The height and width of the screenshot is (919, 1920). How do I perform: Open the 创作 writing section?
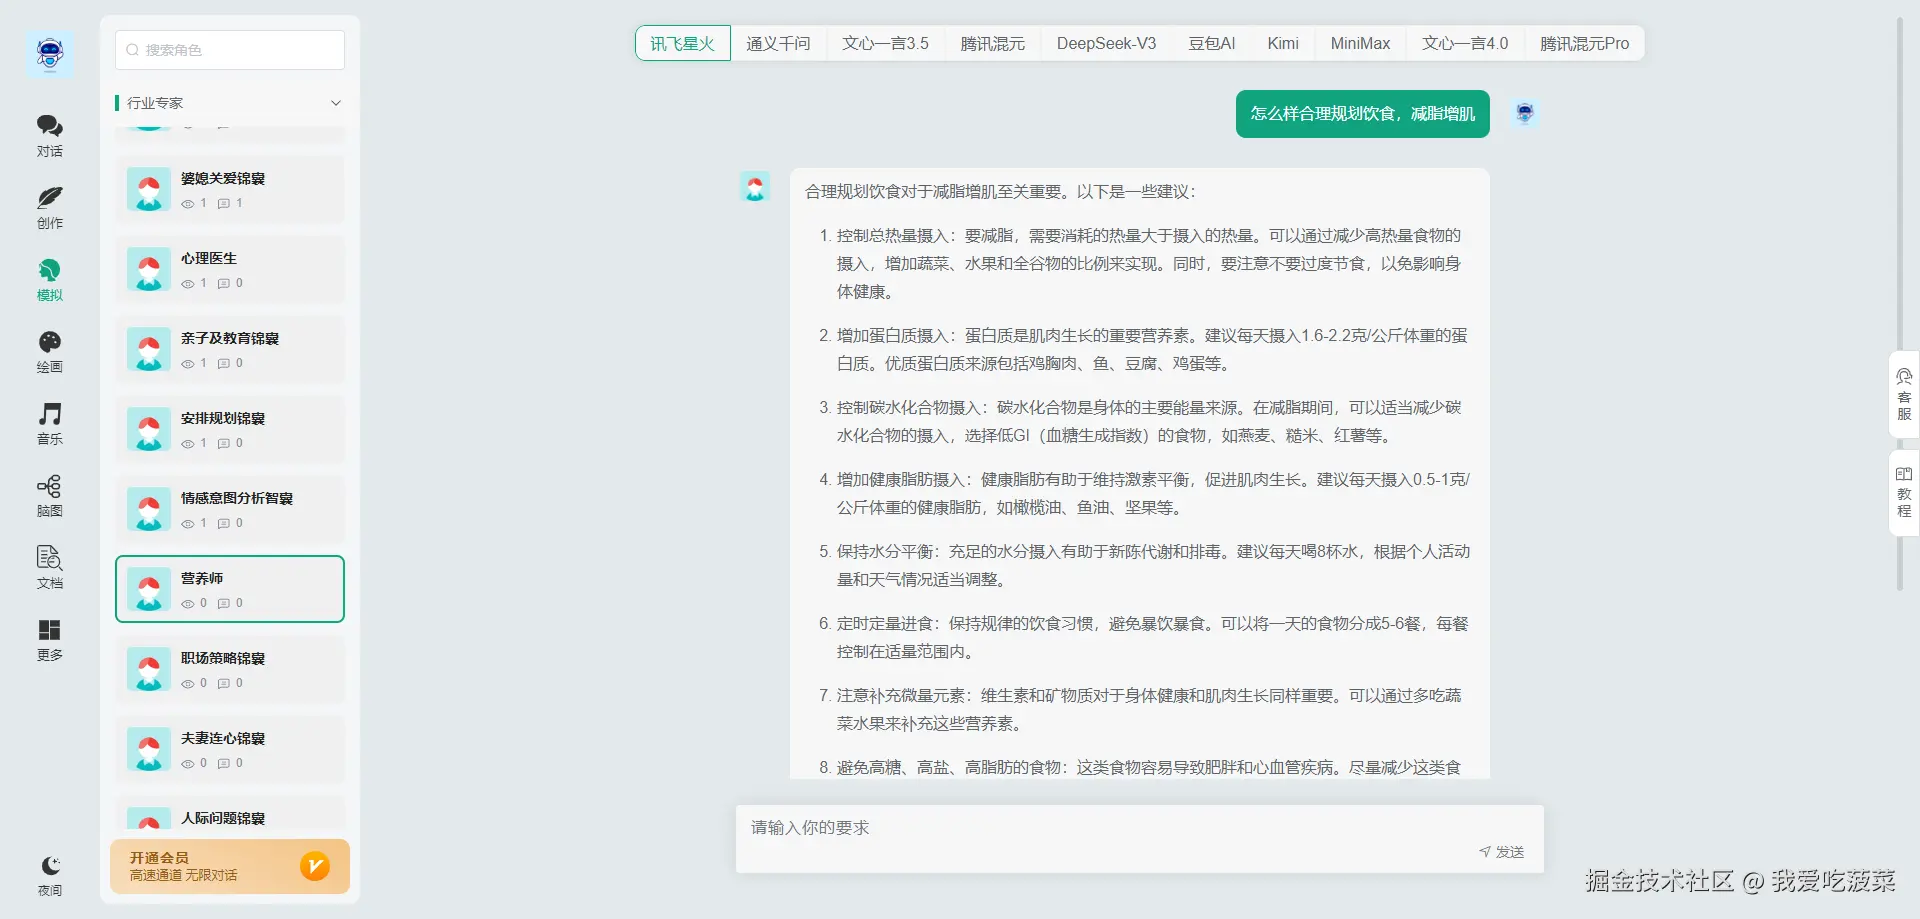(50, 208)
